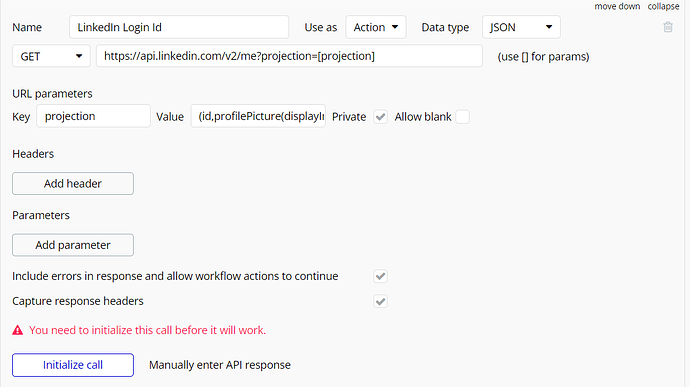Click the Name field LinkedIn Login Id
This screenshot has height=387, width=690.
pyautogui.click(x=179, y=27)
